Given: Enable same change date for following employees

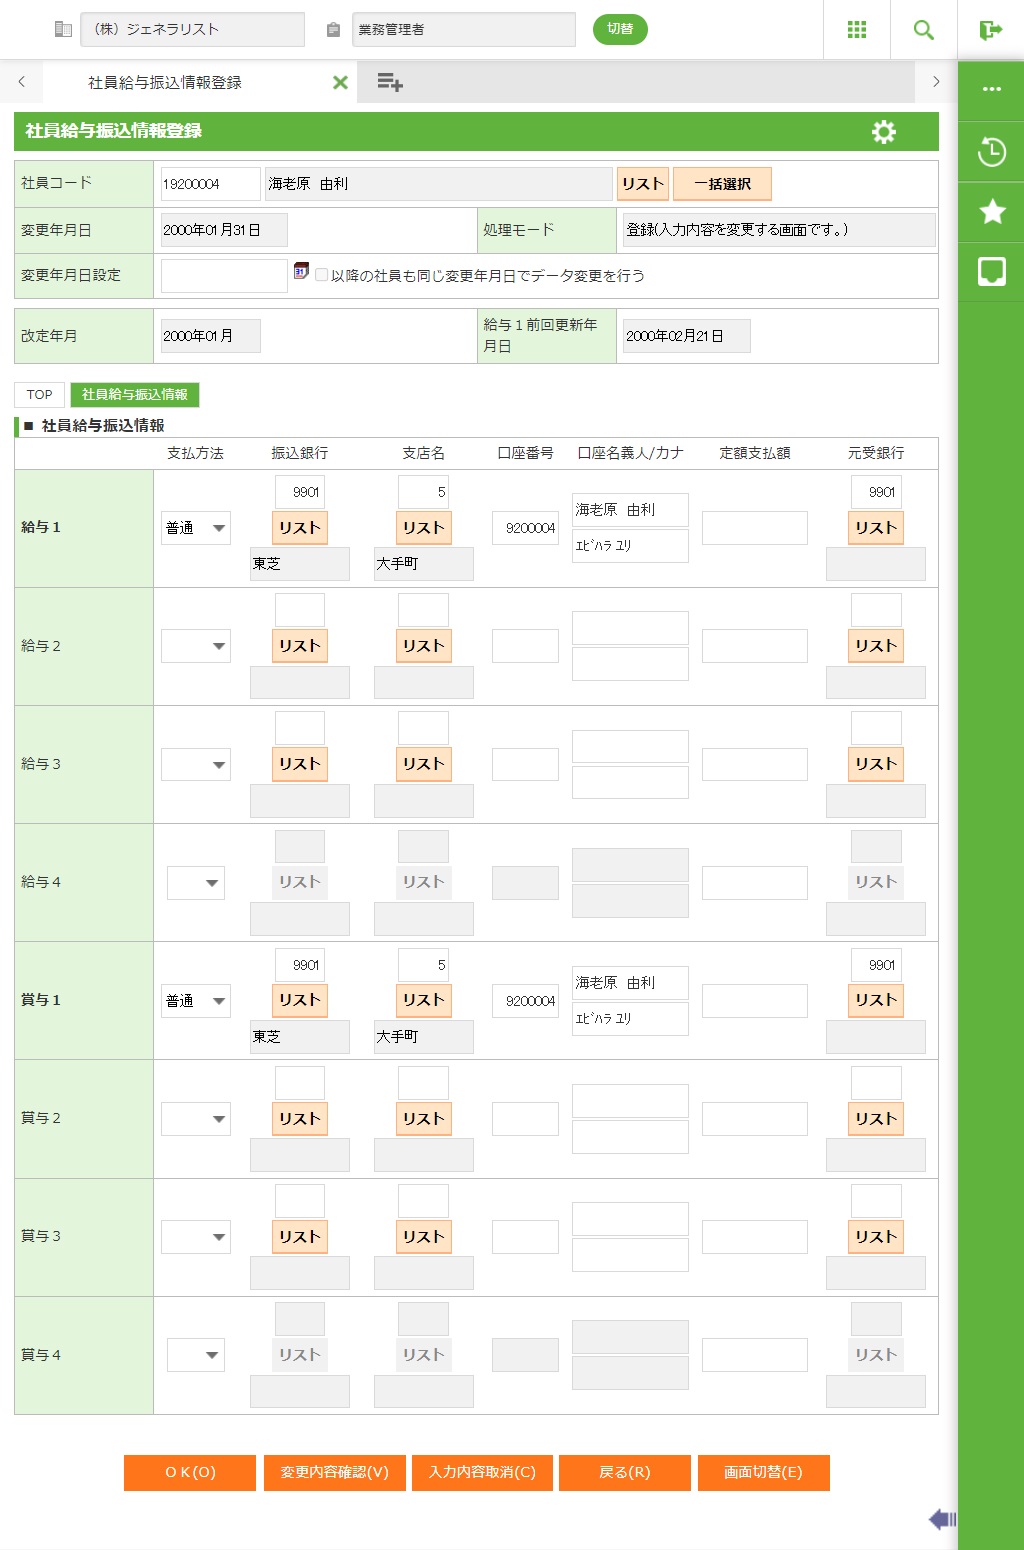Looking at the screenshot, I should pyautogui.click(x=321, y=275).
